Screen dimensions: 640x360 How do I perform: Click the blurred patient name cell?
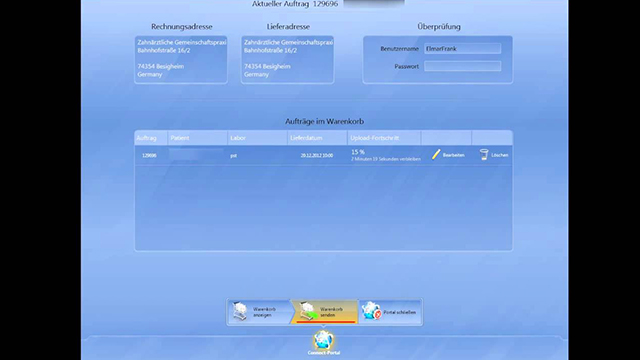pyautogui.click(x=196, y=154)
